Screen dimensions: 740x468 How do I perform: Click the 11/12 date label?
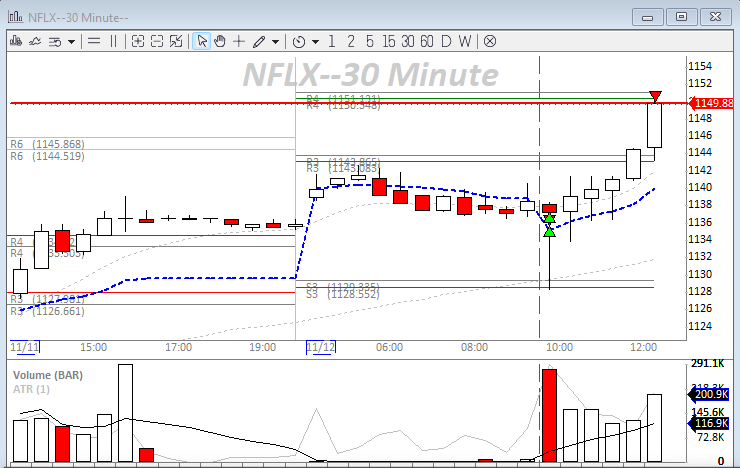point(321,347)
